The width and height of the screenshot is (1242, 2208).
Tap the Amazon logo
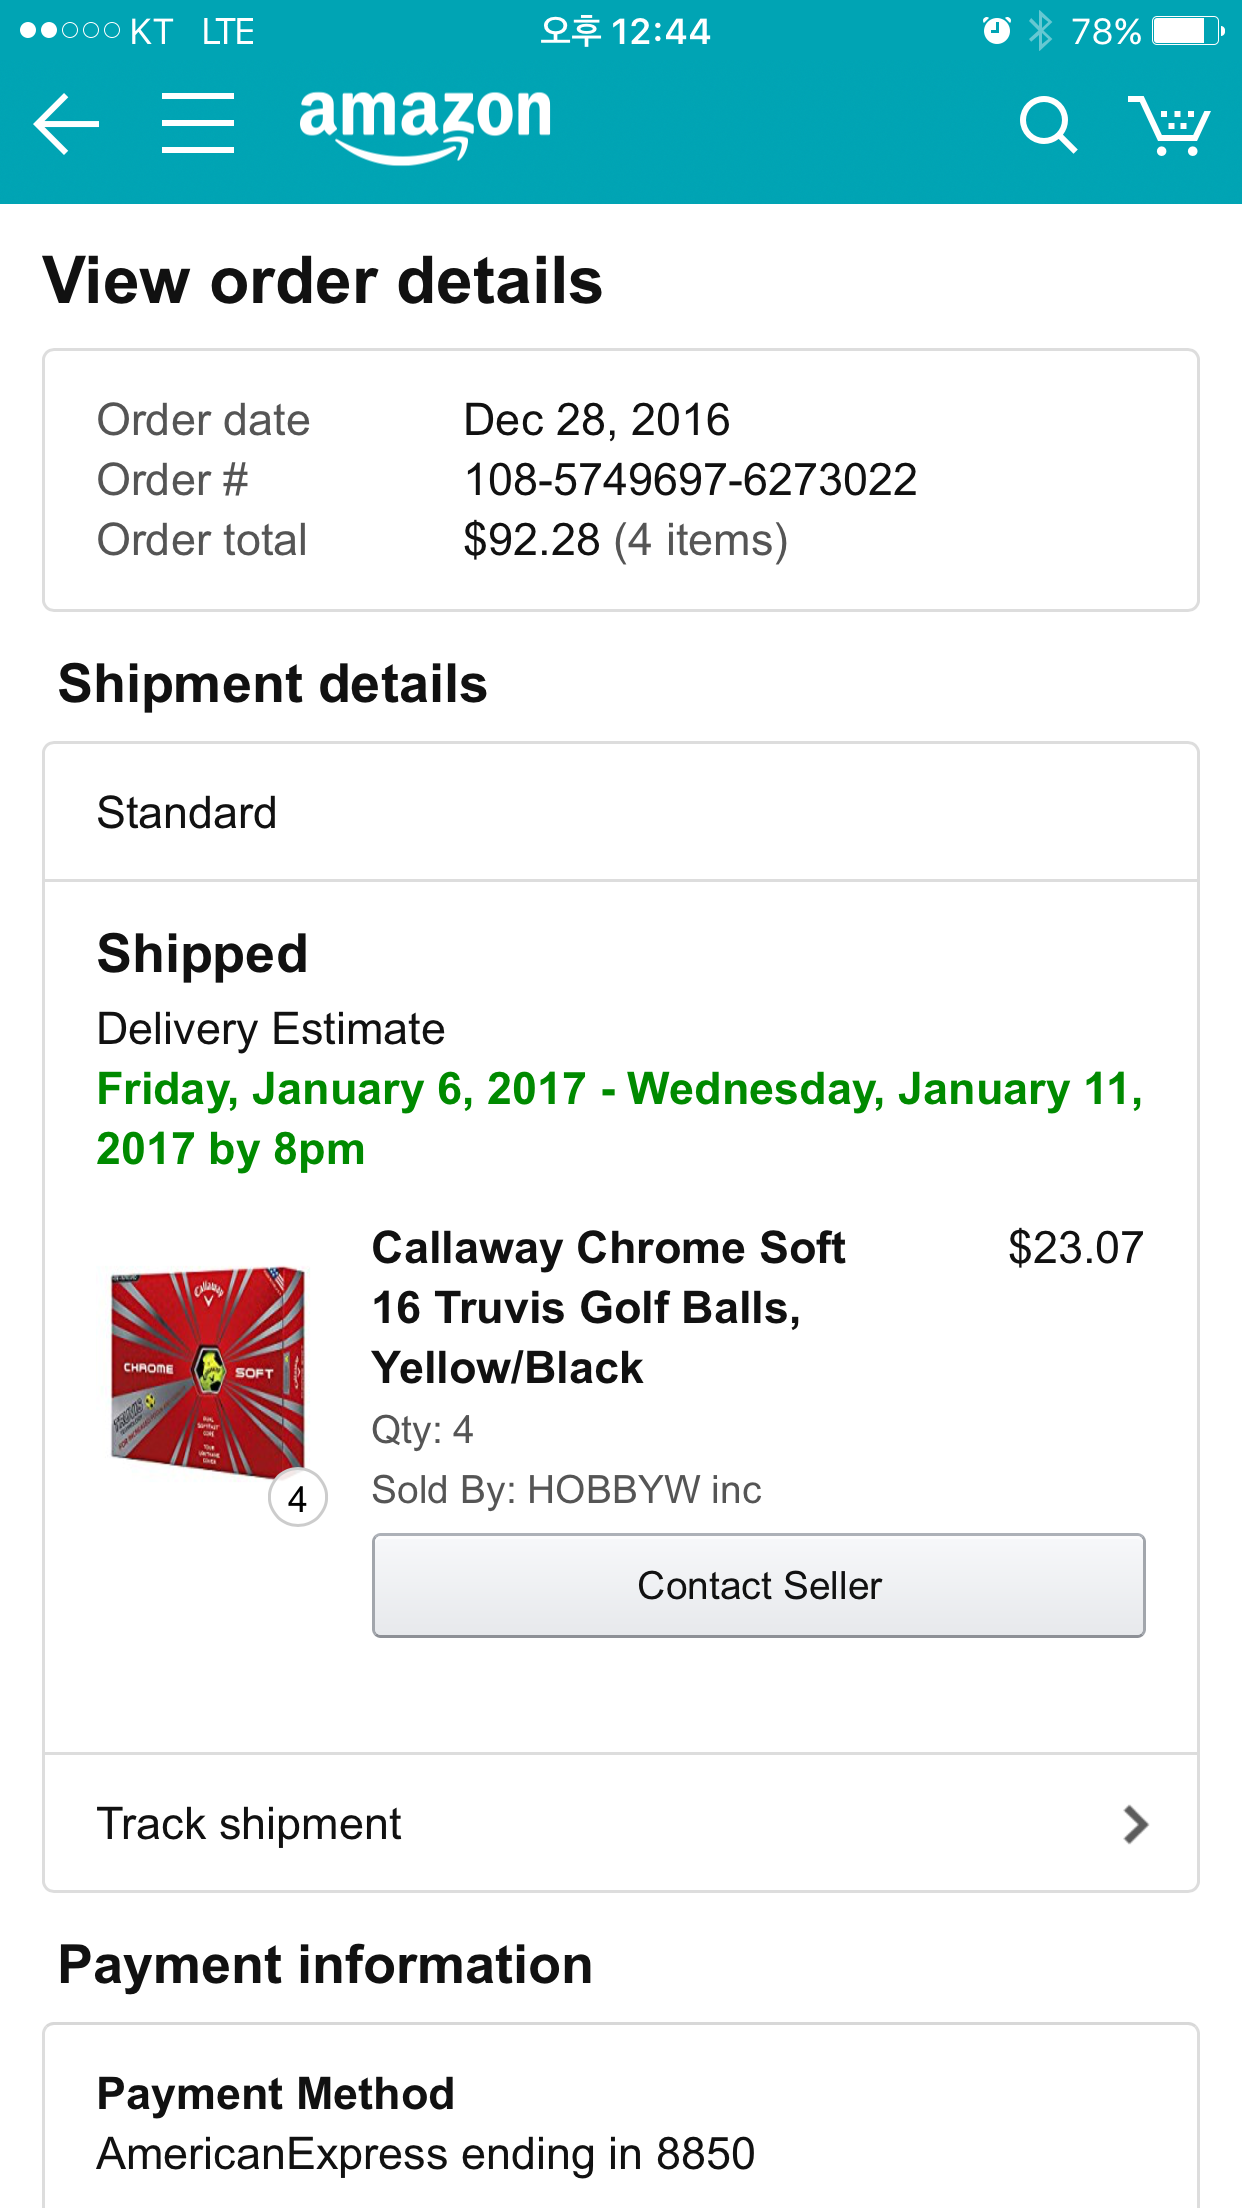[425, 122]
